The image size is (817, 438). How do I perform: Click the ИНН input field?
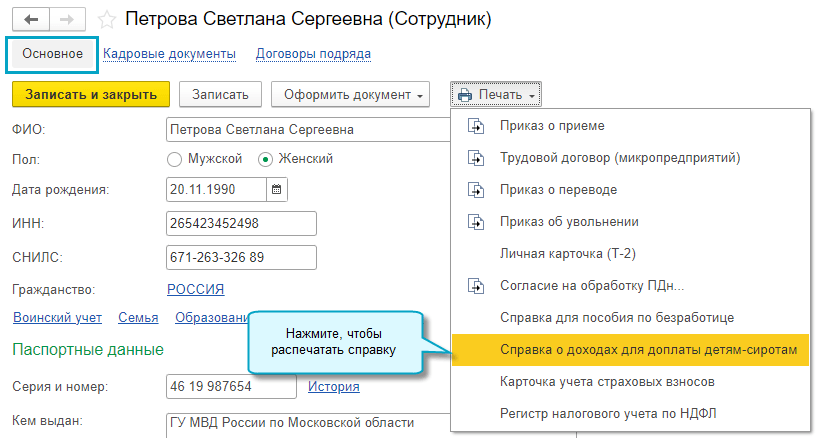[x=241, y=223]
